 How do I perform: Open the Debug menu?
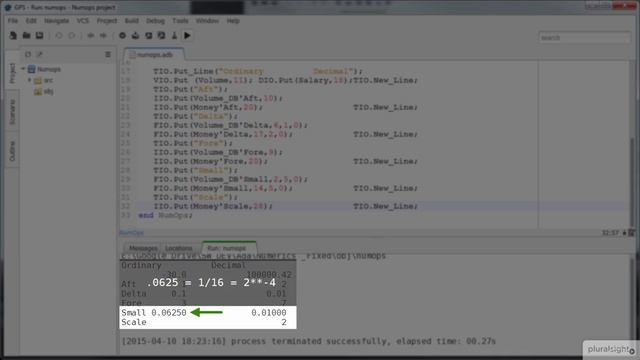coord(155,21)
